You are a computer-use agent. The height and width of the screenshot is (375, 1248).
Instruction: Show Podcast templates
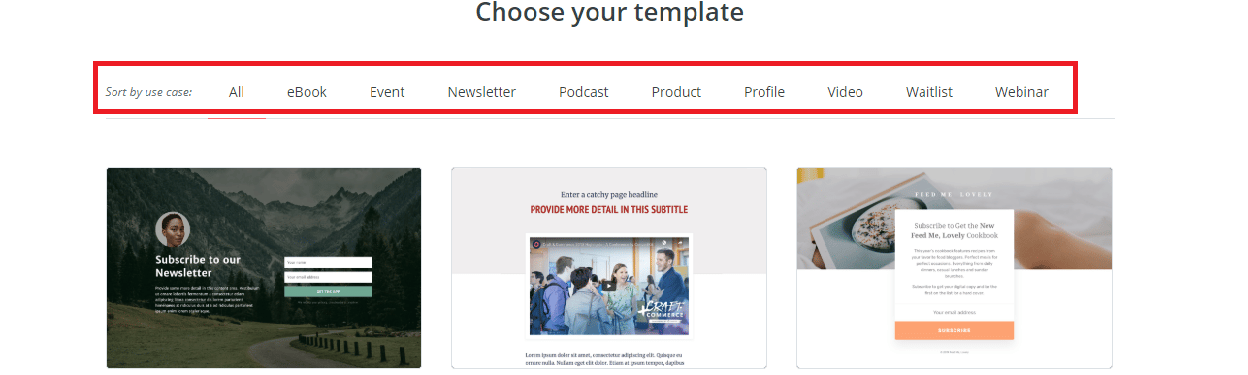click(584, 92)
